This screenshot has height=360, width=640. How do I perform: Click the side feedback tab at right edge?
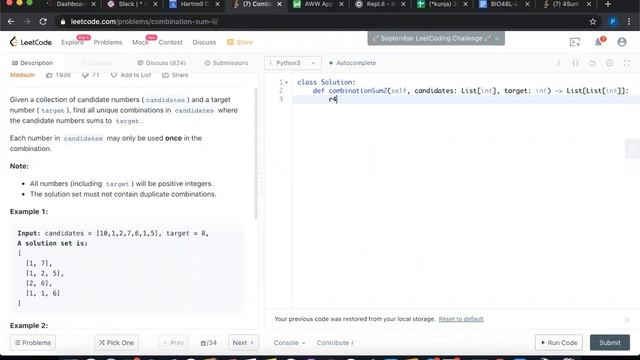point(632,149)
